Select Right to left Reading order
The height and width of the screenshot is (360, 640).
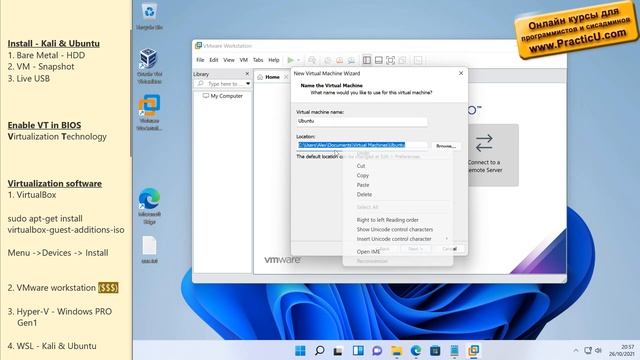coord(397,220)
